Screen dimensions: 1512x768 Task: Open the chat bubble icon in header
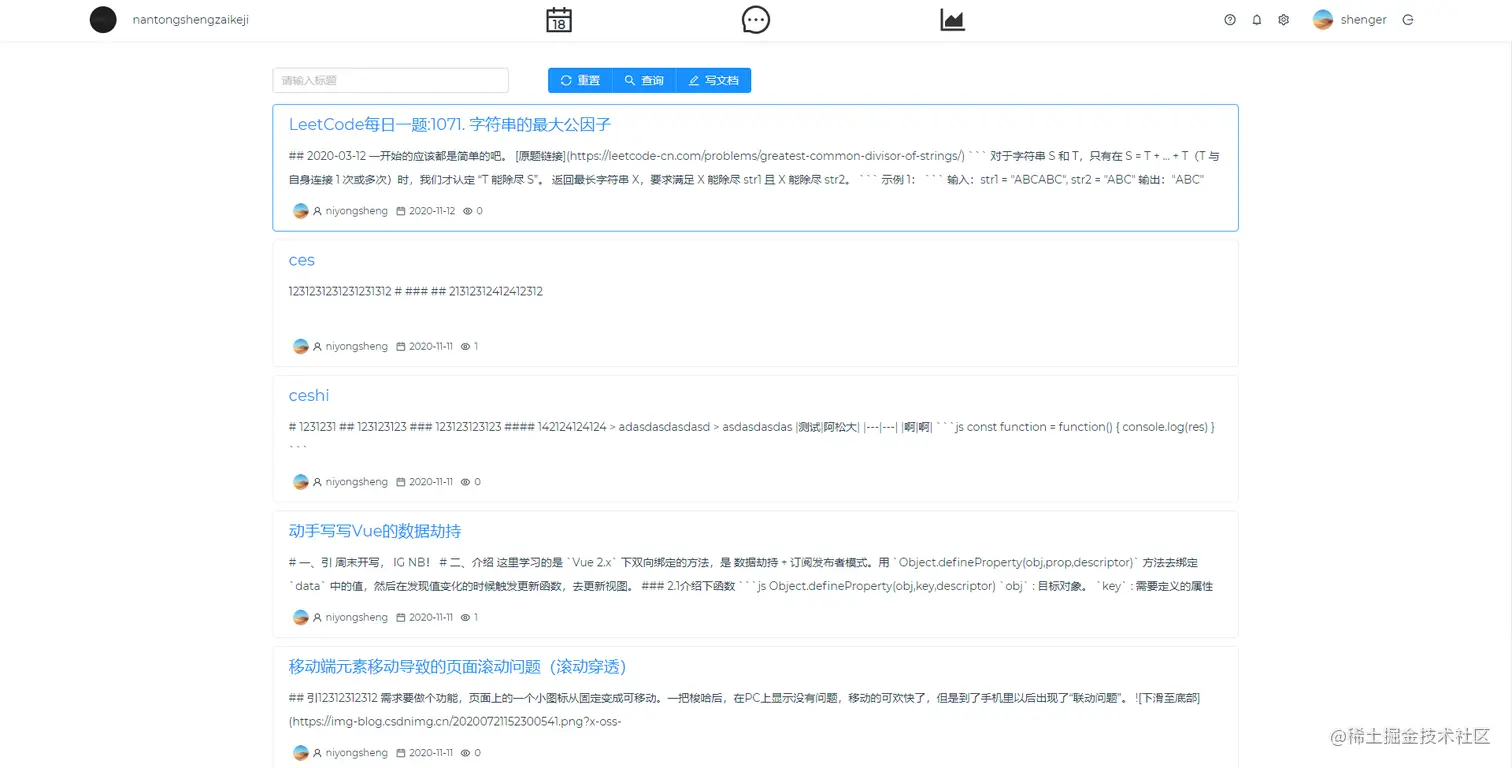coord(756,20)
